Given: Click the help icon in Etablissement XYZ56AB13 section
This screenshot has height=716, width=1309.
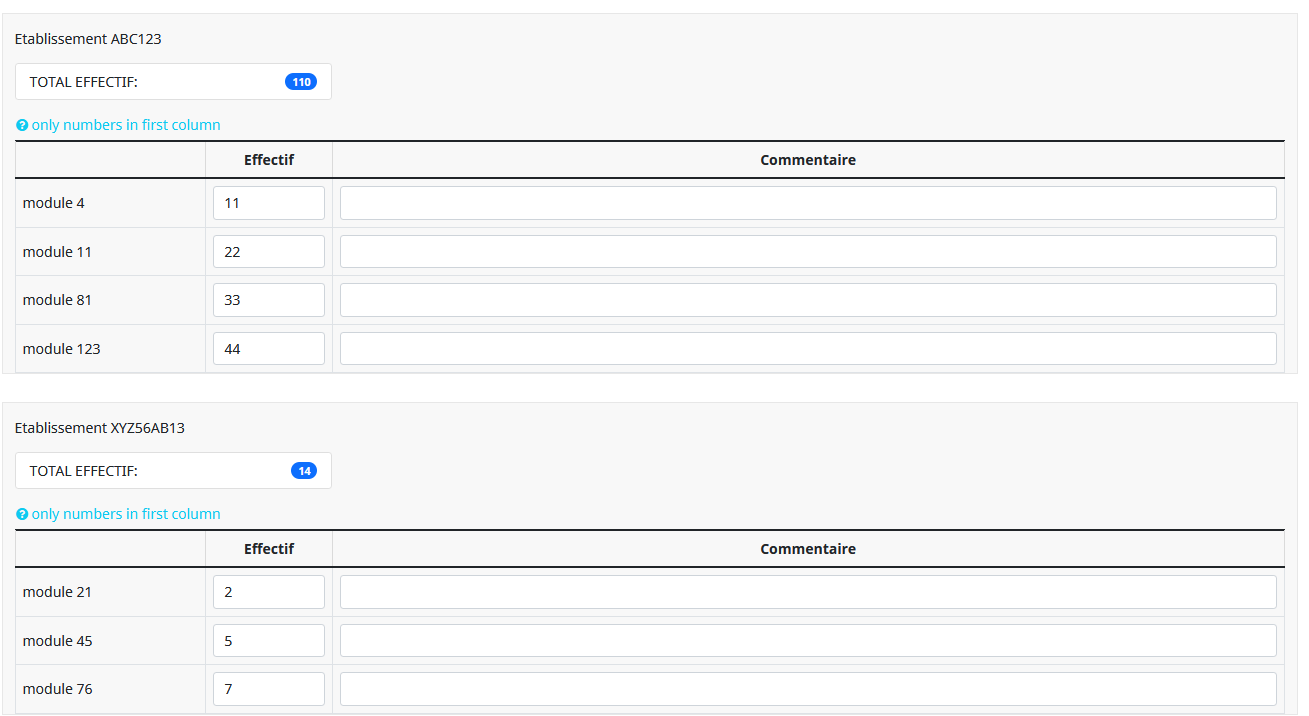Looking at the screenshot, I should [x=22, y=515].
